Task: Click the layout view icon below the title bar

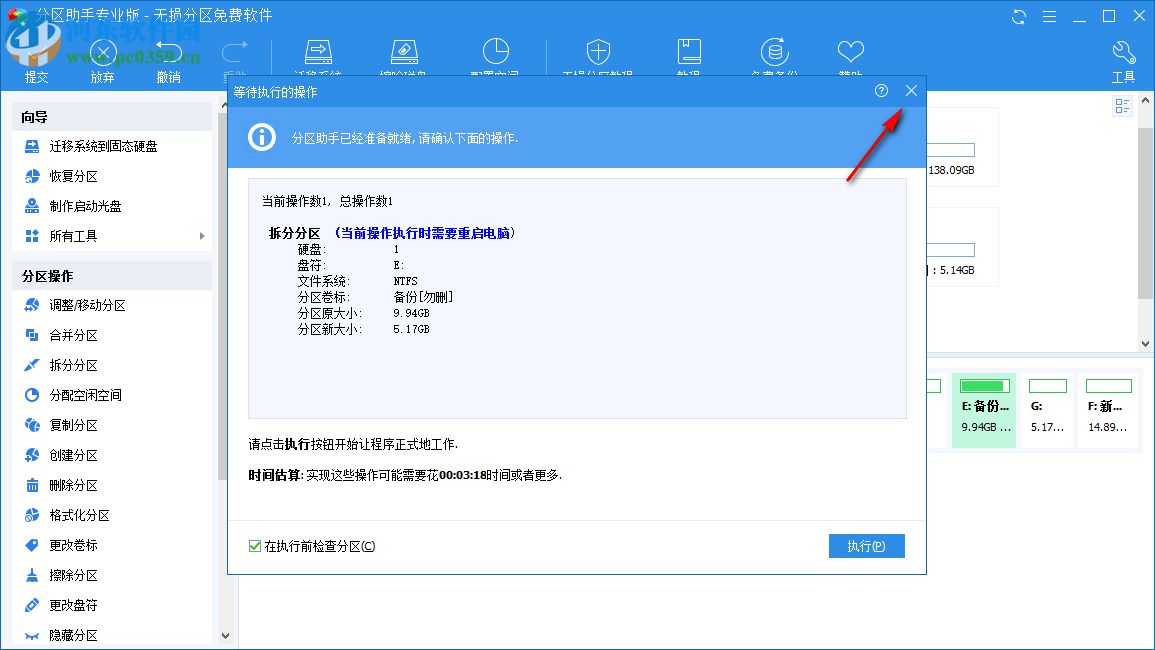Action: (x=1122, y=106)
